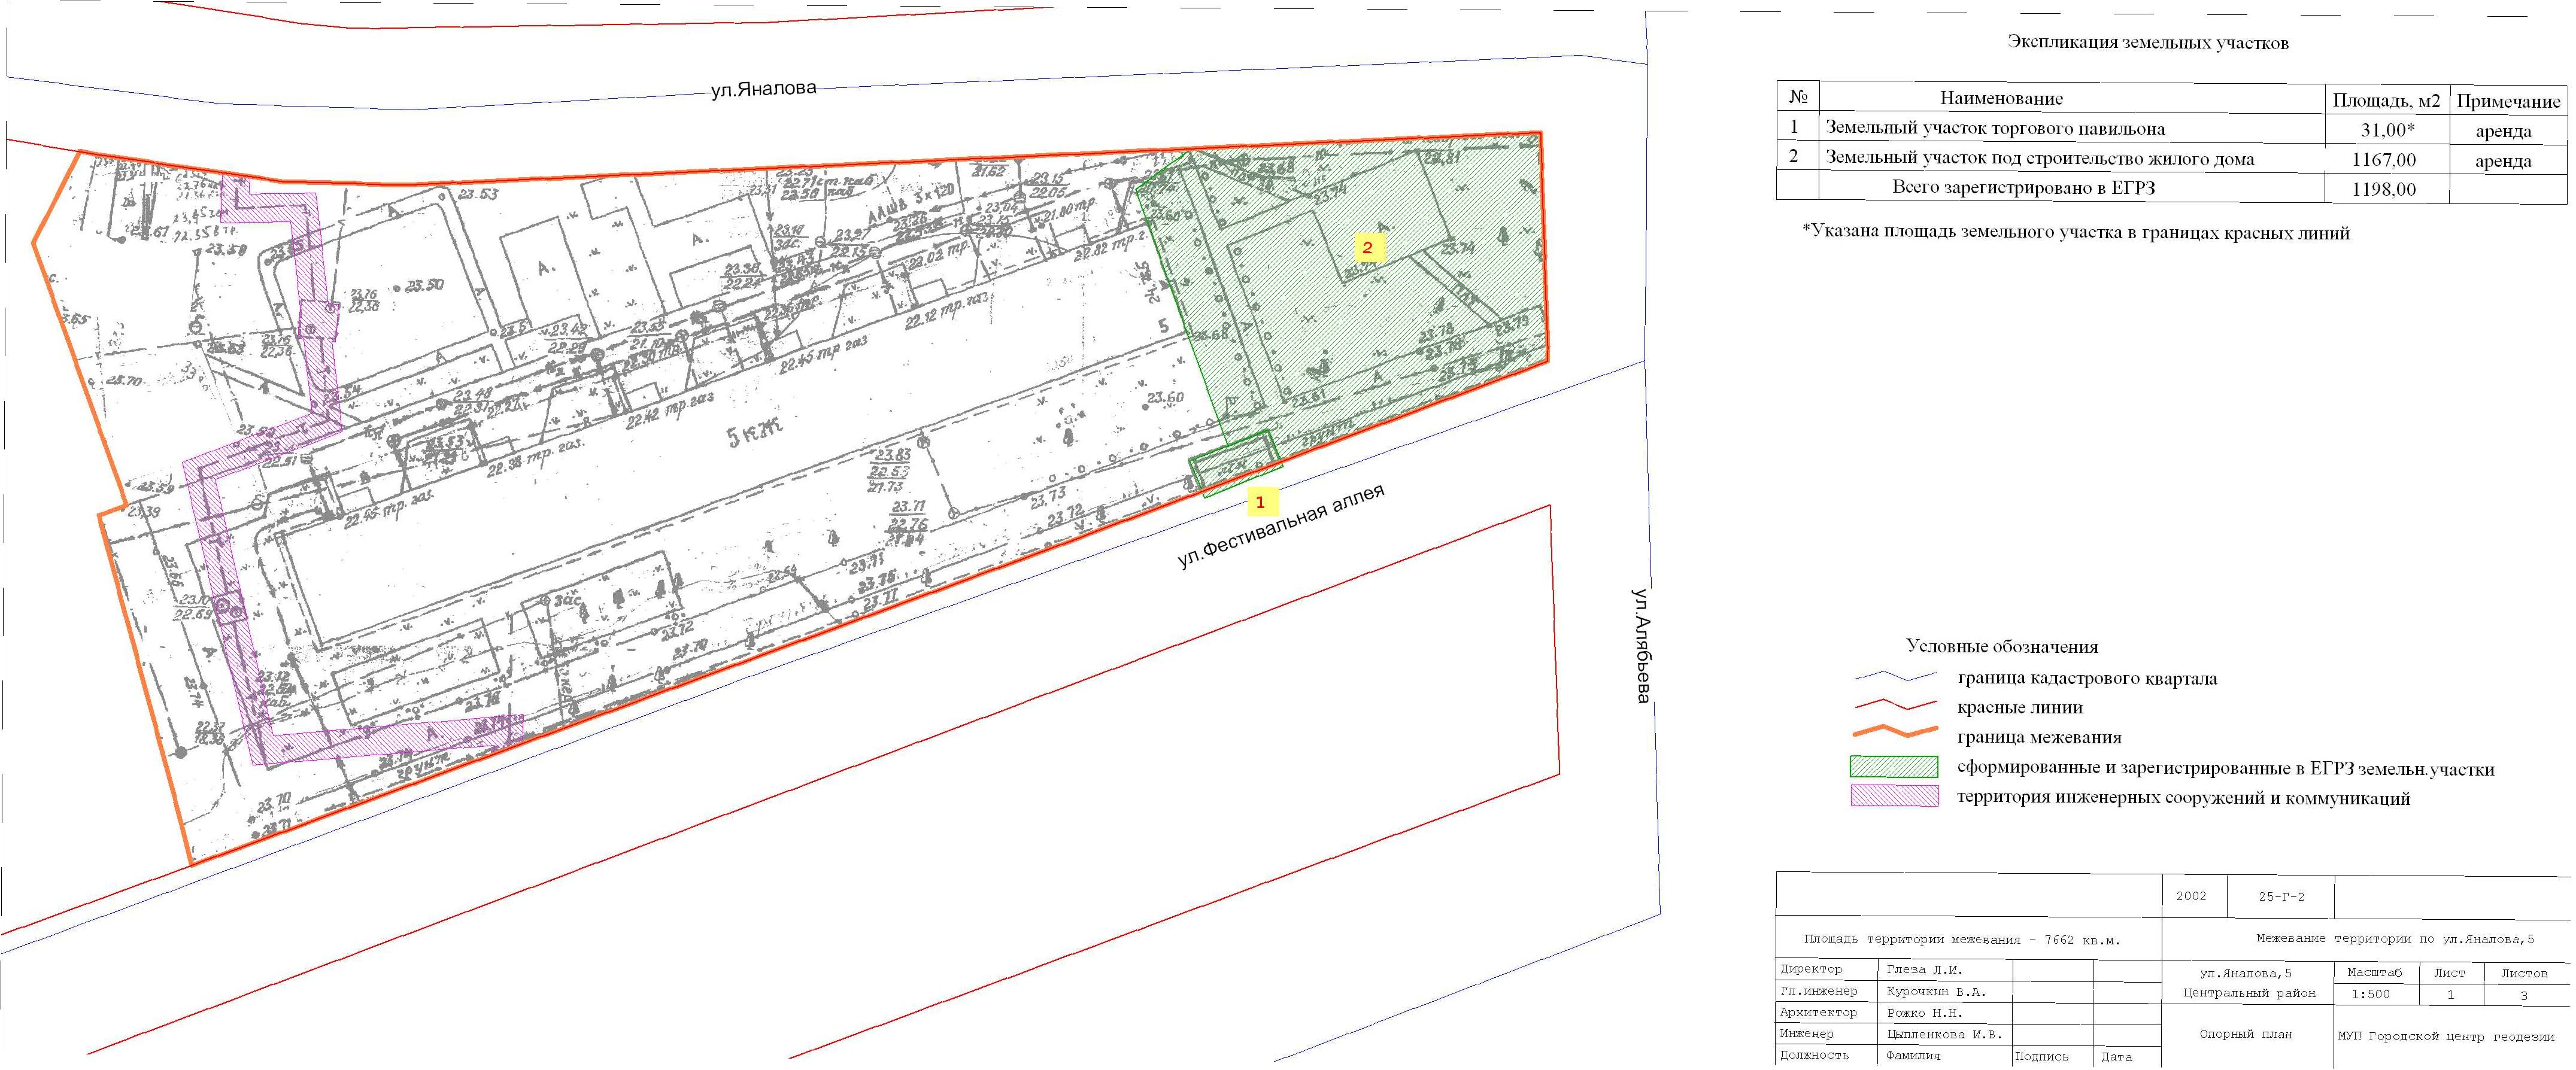This screenshot has width=2576, height=1070.
Task: Click the Условные обозначения legend heading
Action: pos(2002,646)
